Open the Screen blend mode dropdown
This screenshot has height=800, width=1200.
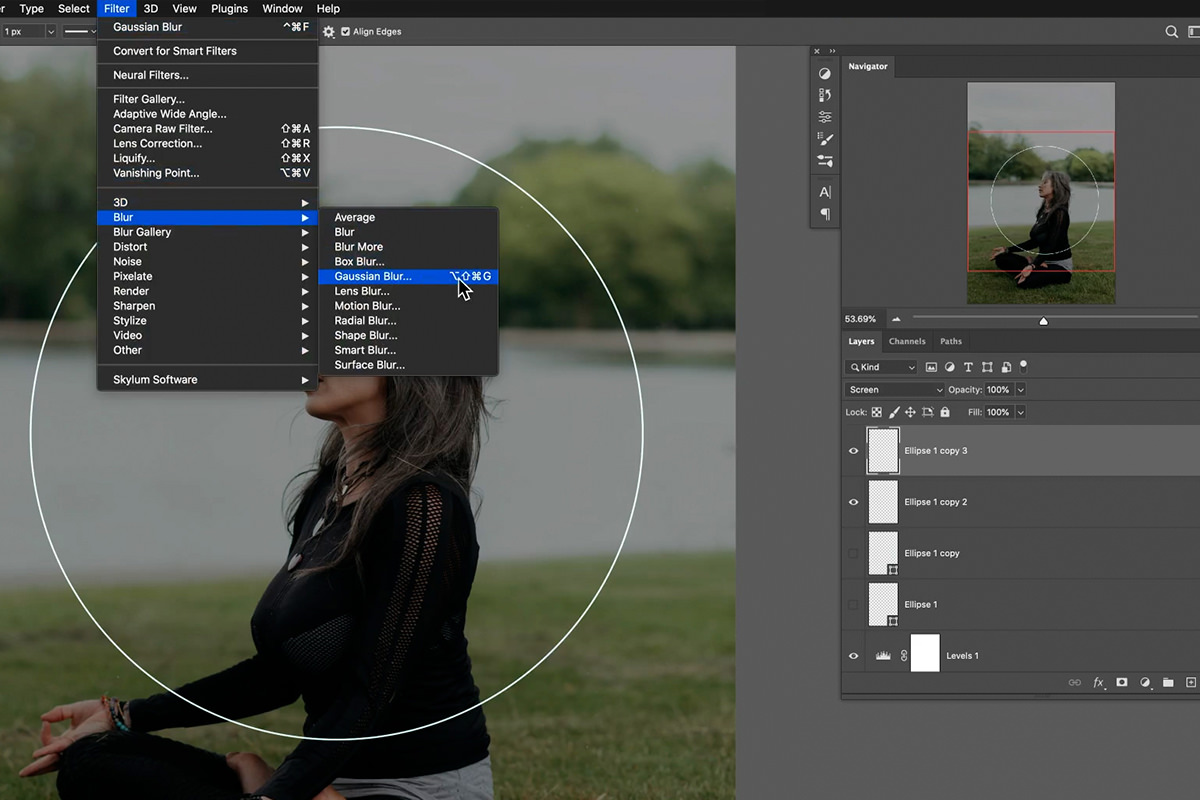[x=894, y=390]
